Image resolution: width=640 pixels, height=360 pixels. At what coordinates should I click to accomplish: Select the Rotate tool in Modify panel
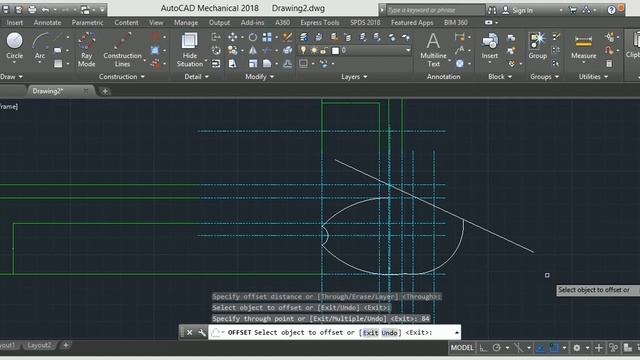pyautogui.click(x=253, y=38)
